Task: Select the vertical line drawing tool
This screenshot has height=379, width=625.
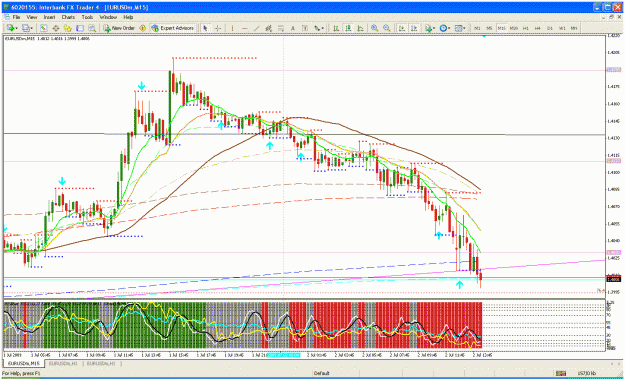Action: click(232, 28)
